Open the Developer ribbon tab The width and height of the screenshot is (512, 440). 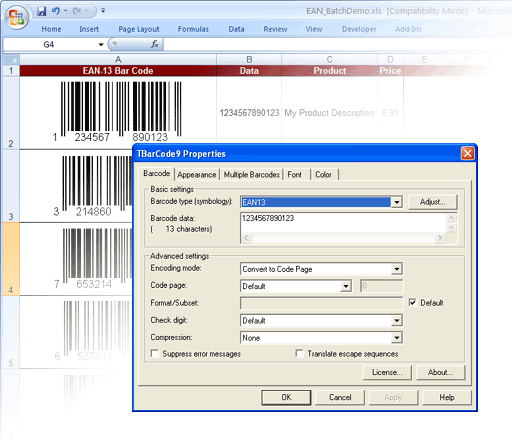click(x=359, y=29)
